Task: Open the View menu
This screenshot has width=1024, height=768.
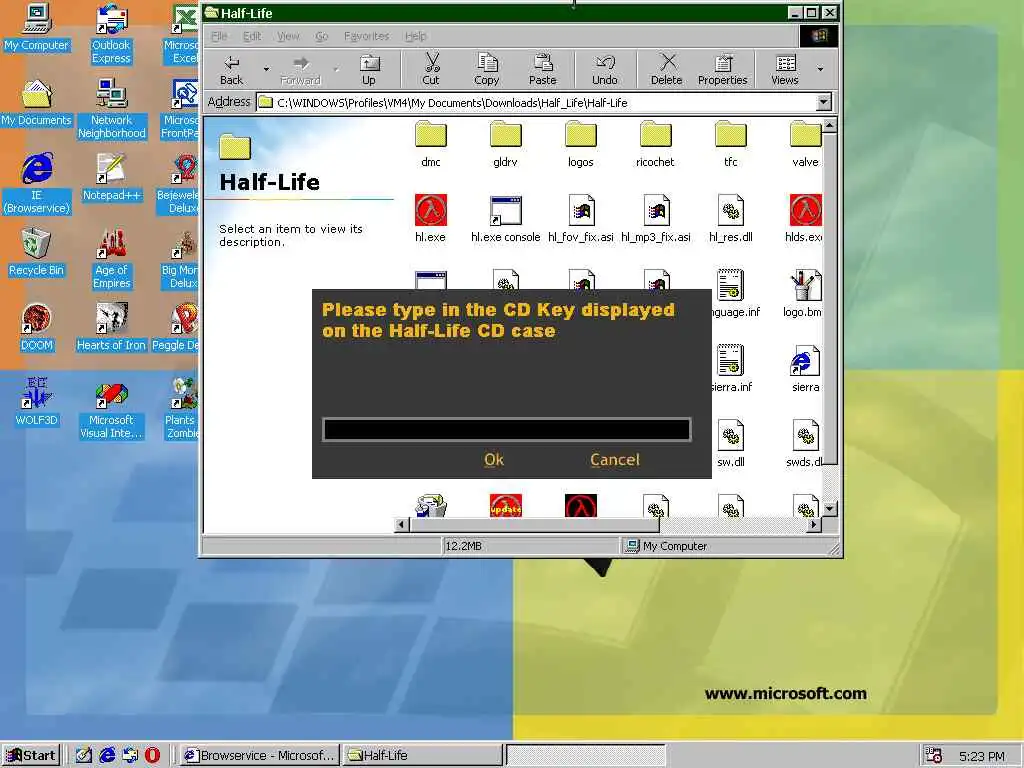Action: [x=288, y=36]
